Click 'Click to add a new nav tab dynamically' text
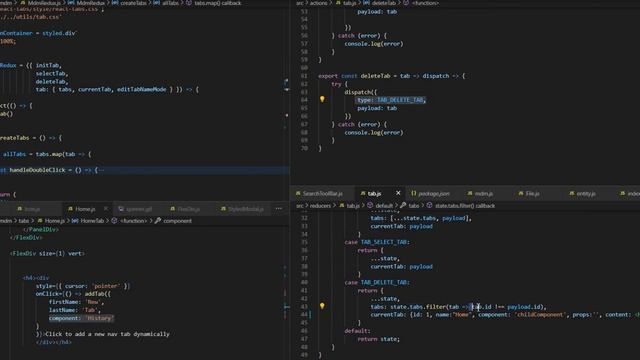640x360 pixels. coord(107,334)
